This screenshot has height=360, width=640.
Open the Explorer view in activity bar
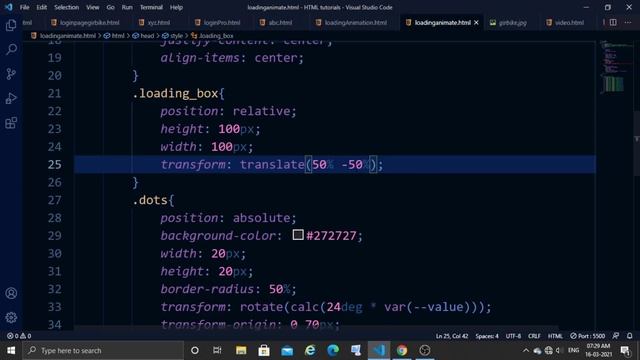coord(11,25)
